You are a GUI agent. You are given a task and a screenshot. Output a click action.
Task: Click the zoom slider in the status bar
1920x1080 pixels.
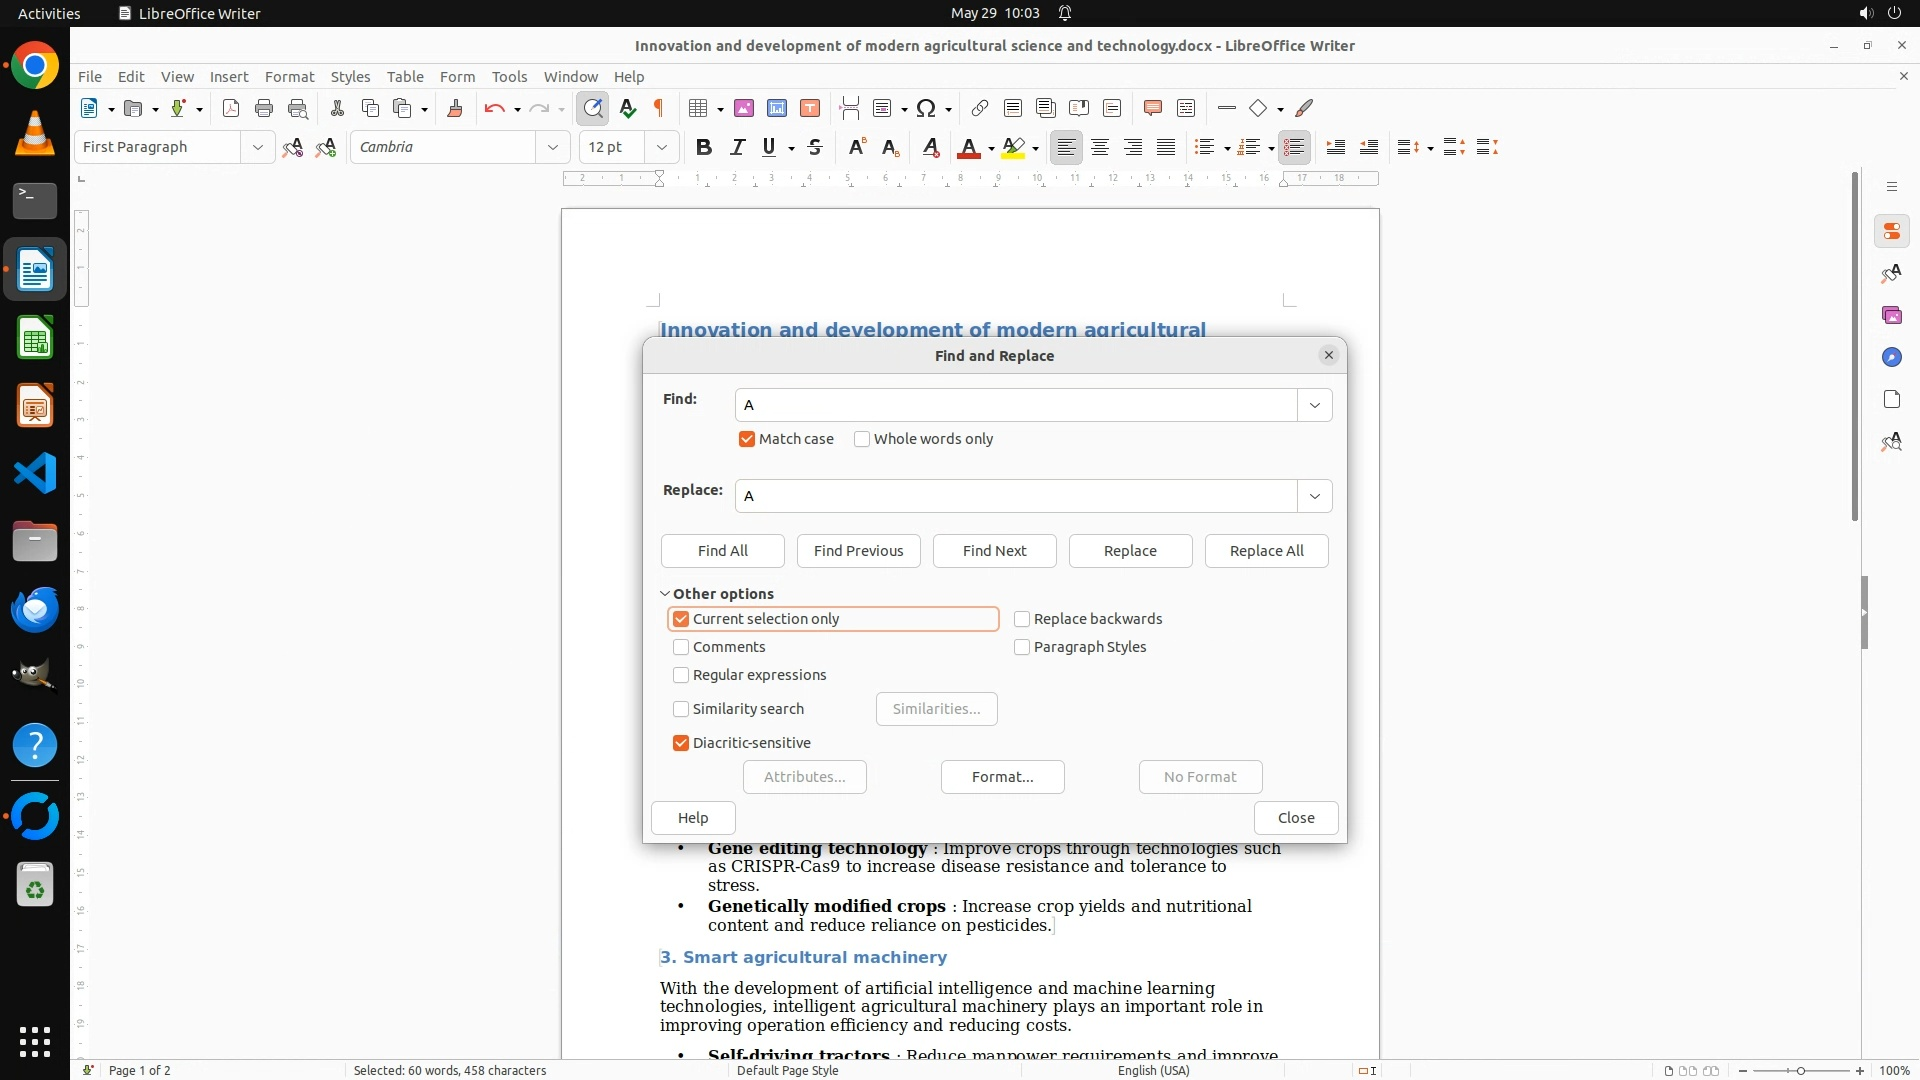pos(1800,1070)
